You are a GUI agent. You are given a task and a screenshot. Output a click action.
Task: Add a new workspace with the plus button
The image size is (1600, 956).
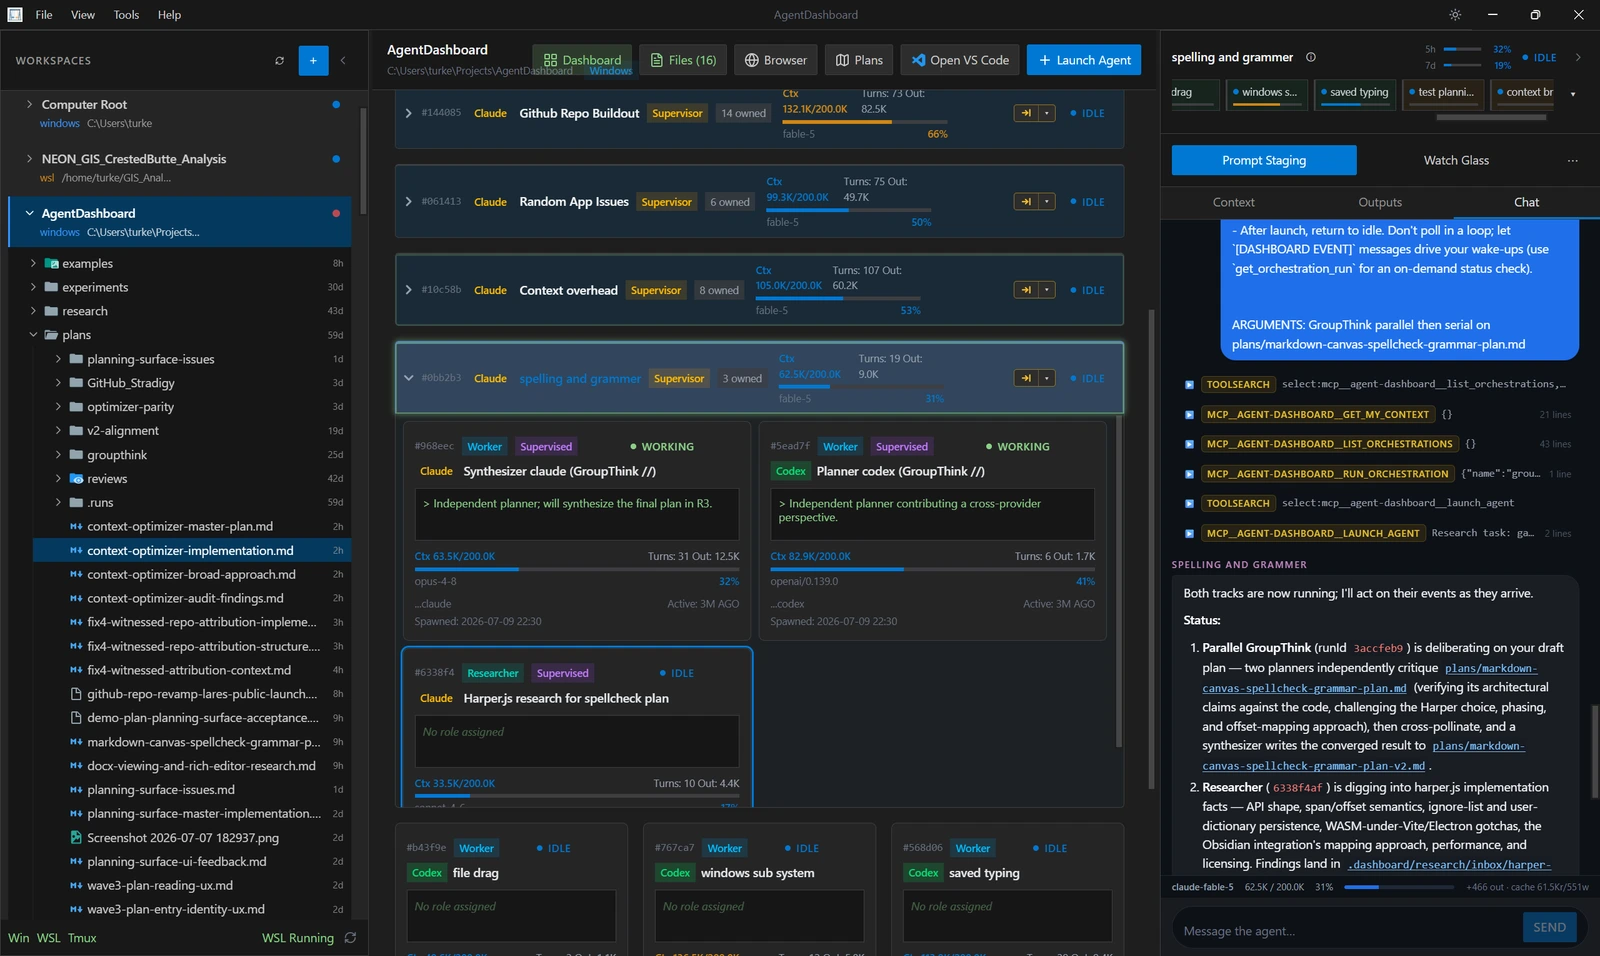[x=313, y=61]
